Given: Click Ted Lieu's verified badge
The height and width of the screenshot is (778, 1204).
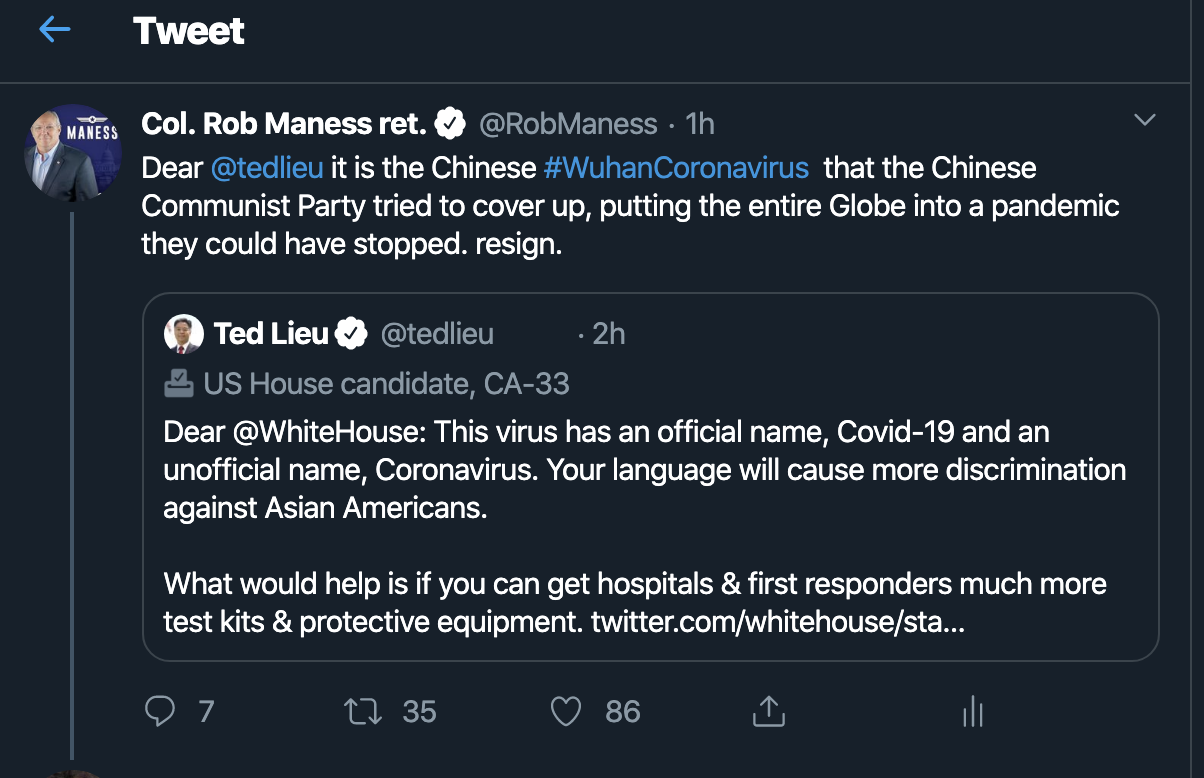Looking at the screenshot, I should click(350, 334).
